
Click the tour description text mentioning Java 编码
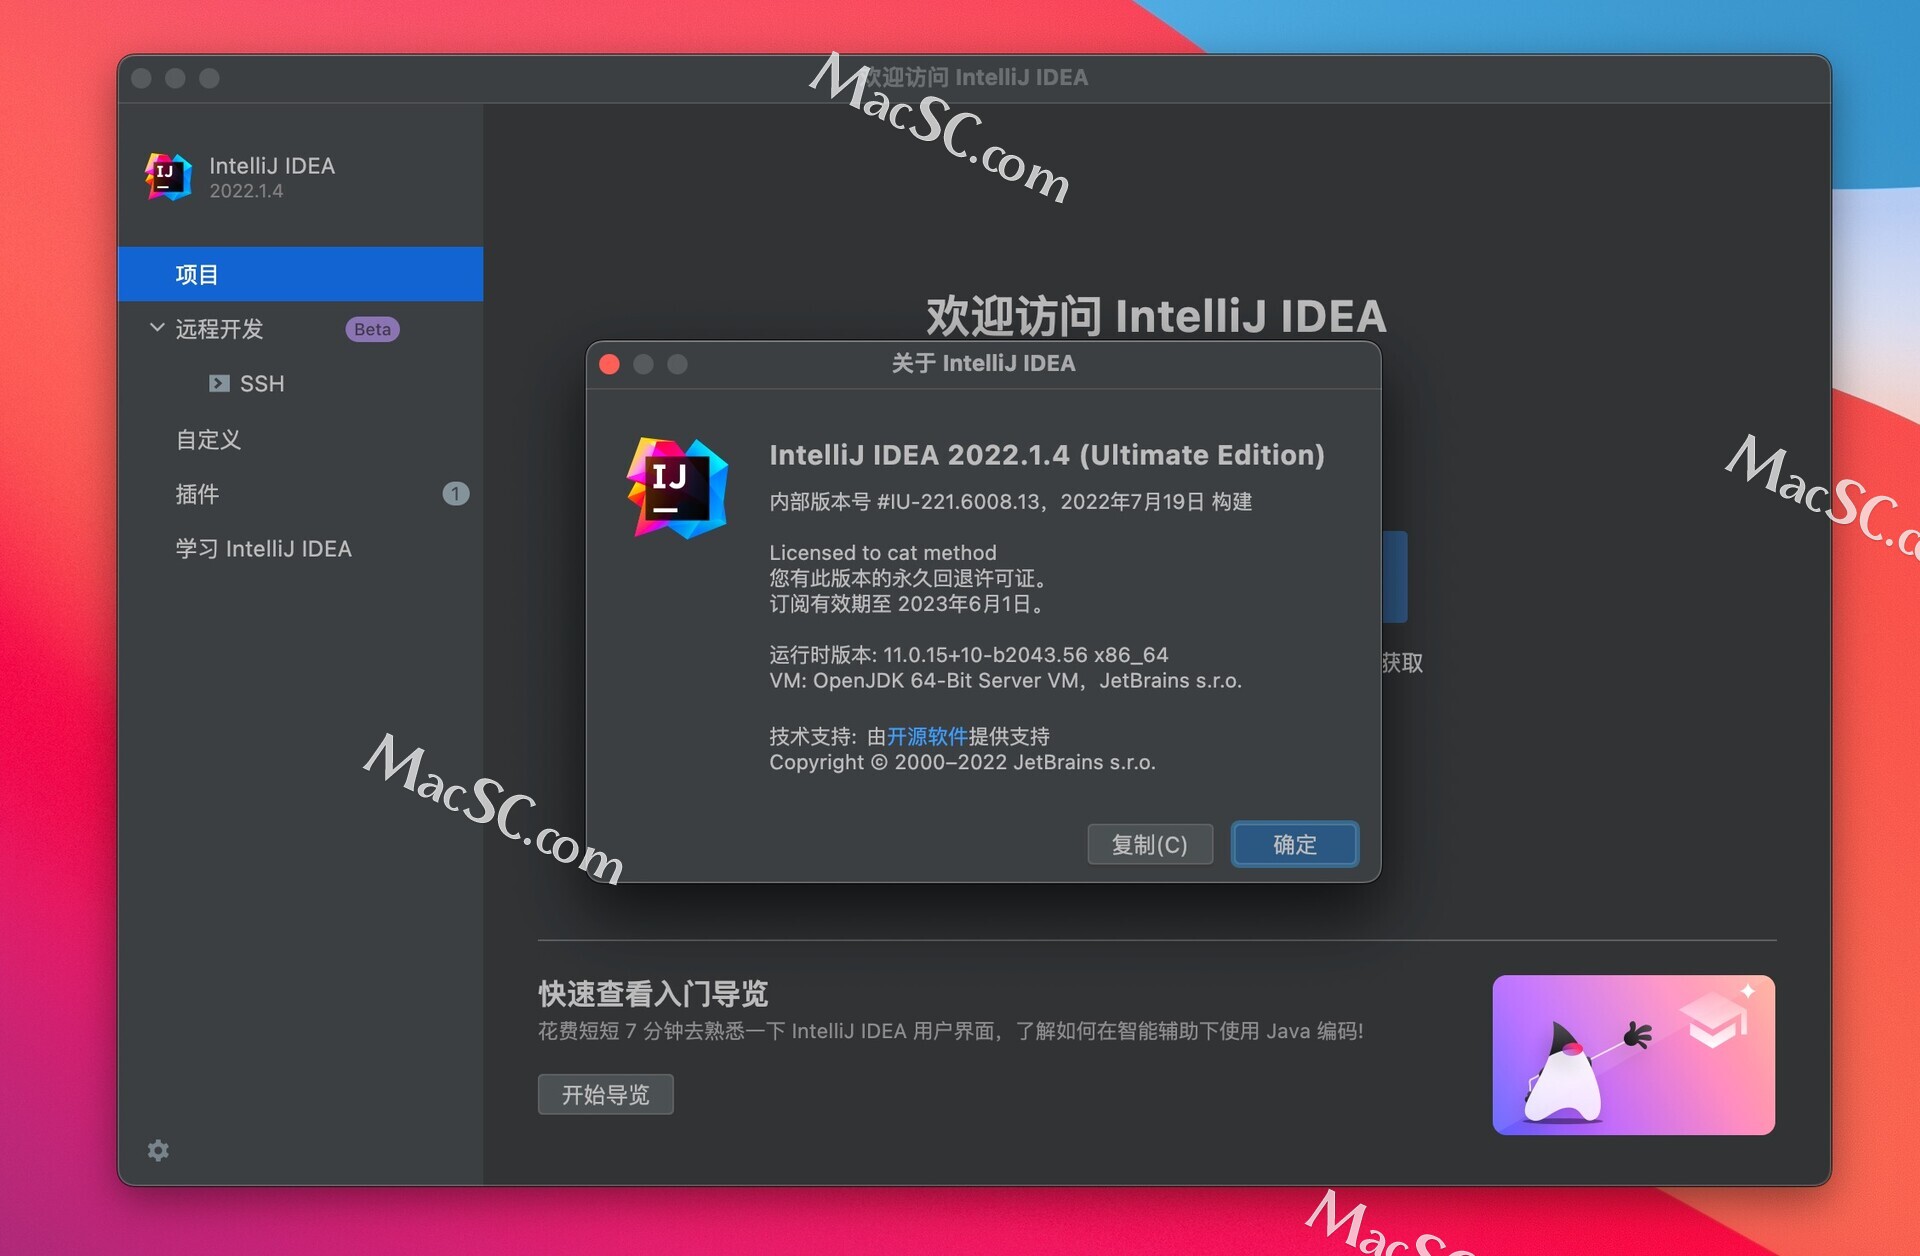(x=951, y=1031)
